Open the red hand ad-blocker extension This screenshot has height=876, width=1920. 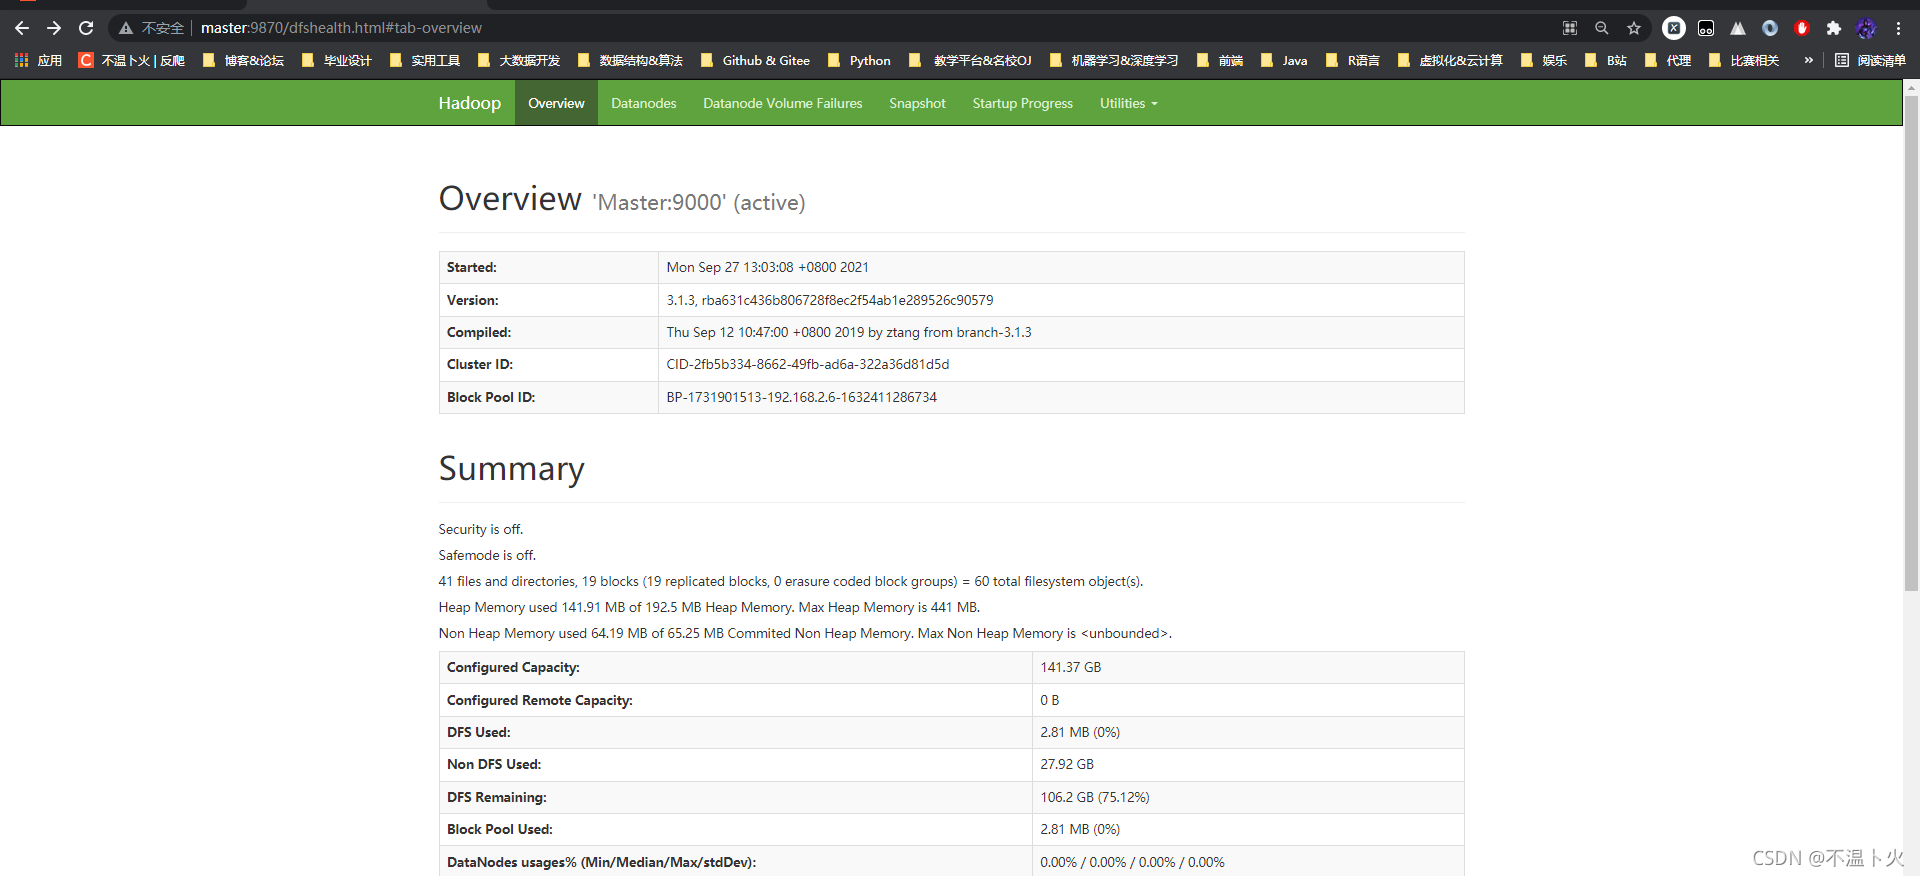pos(1802,28)
